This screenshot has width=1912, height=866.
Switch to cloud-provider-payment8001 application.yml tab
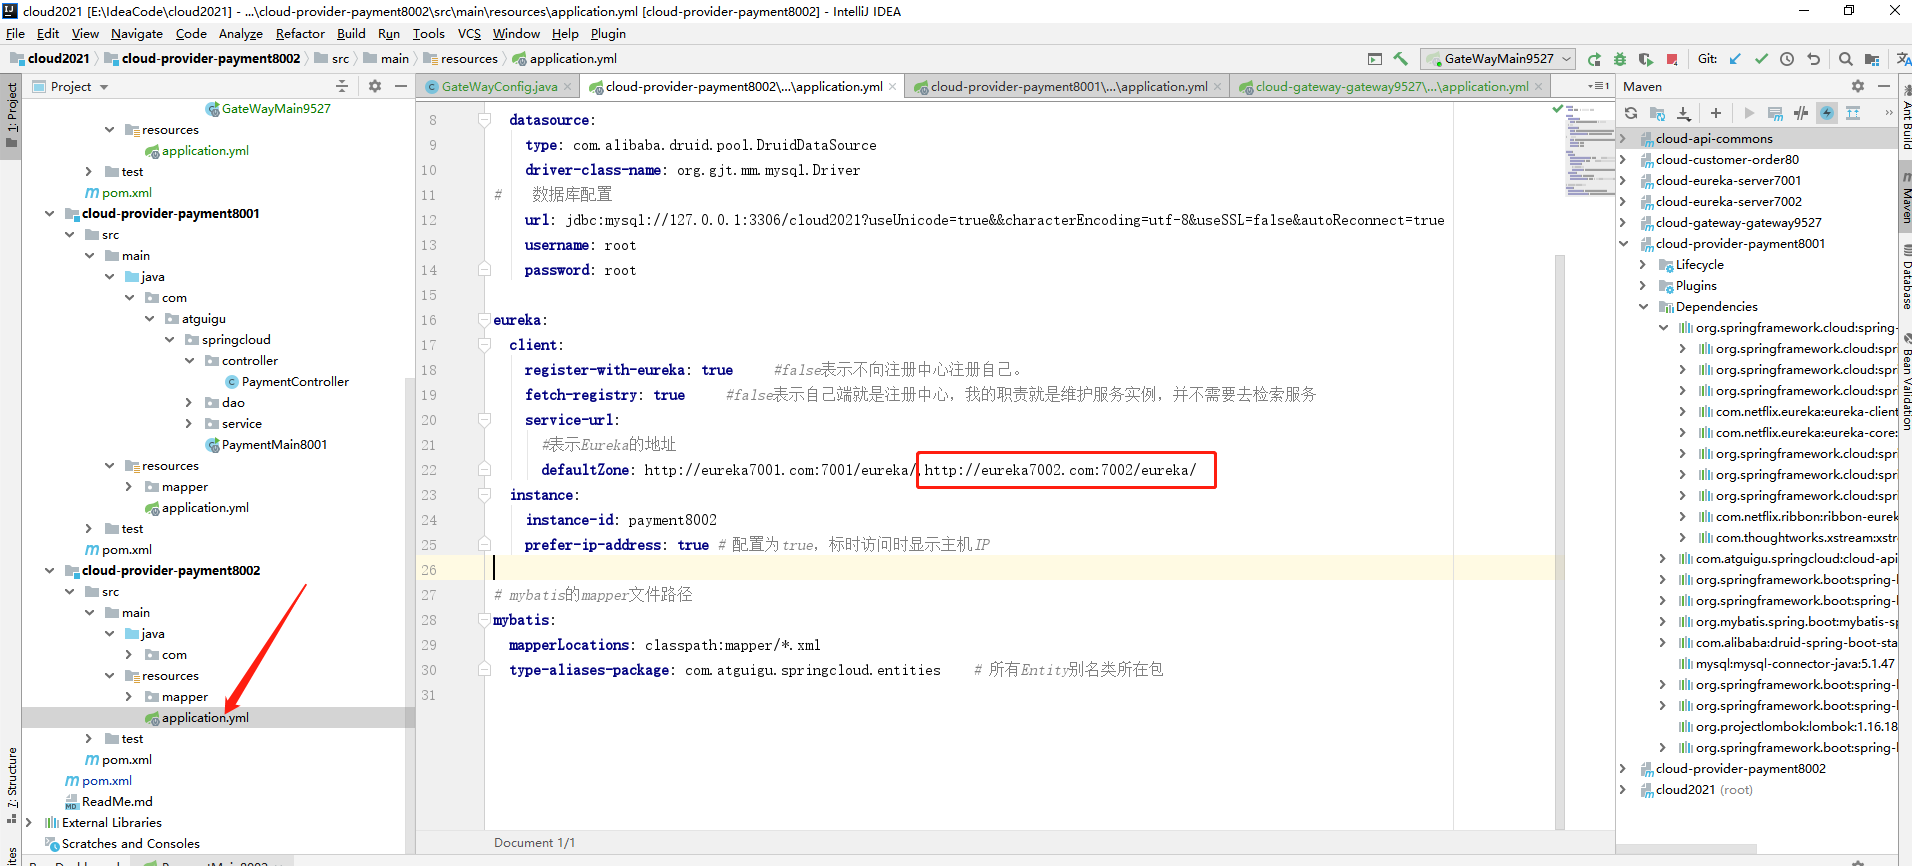tap(1067, 87)
